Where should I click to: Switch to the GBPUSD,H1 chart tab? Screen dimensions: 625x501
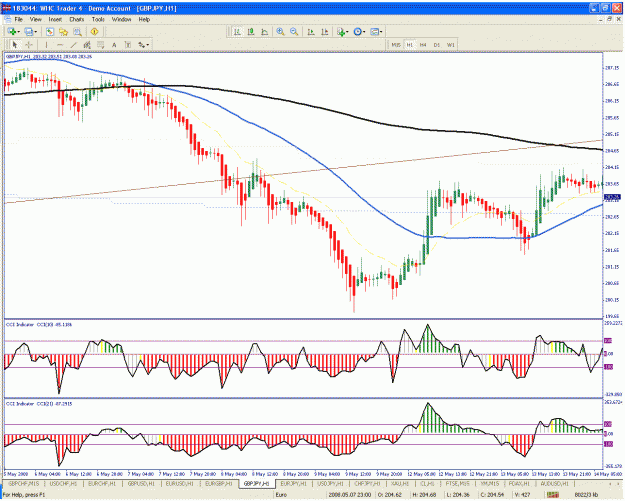click(x=141, y=483)
